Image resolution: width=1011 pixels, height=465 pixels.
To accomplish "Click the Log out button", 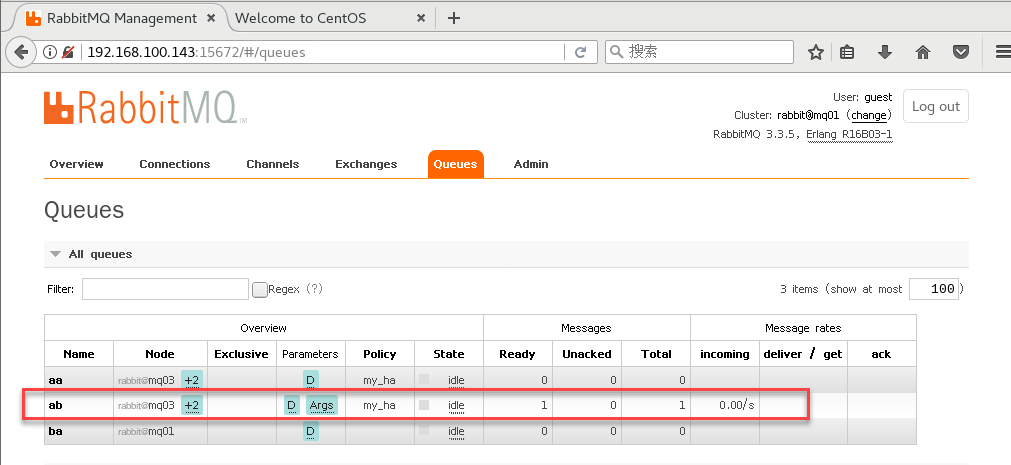I will [x=936, y=106].
